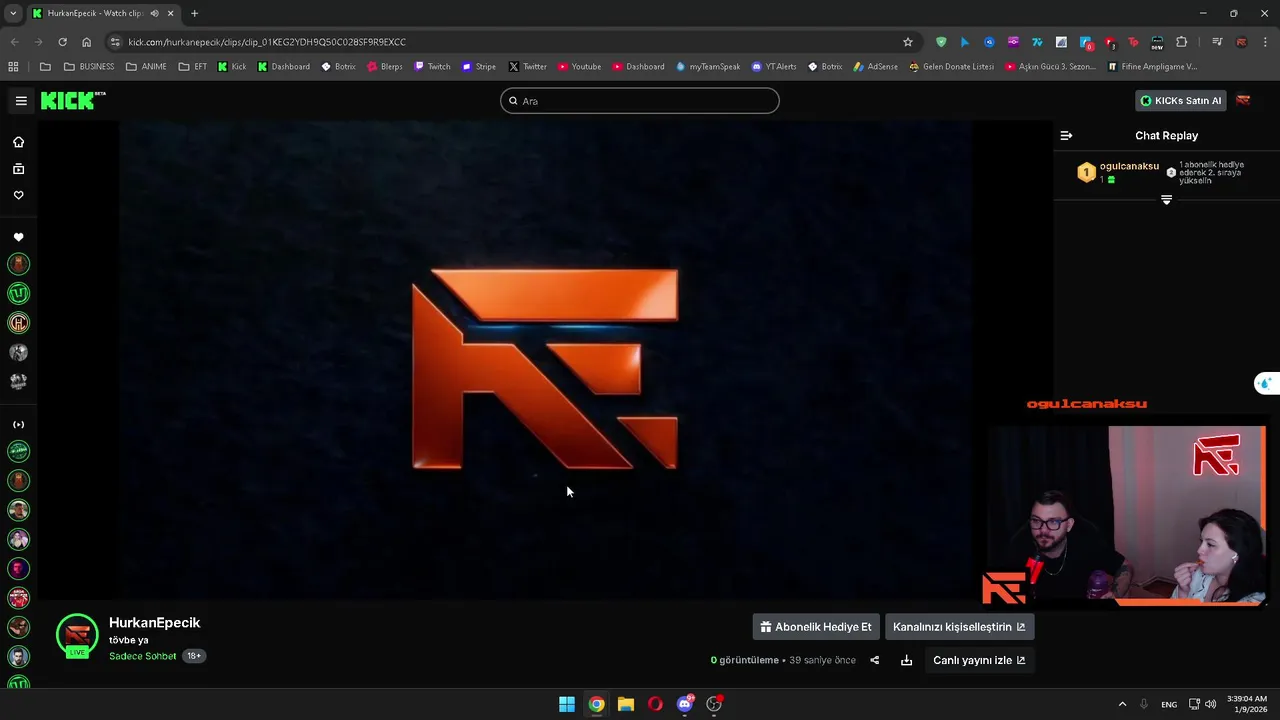The image size is (1280, 720).
Task: Click the ogulcanaksu username in chat
Action: pyautogui.click(x=1129, y=166)
